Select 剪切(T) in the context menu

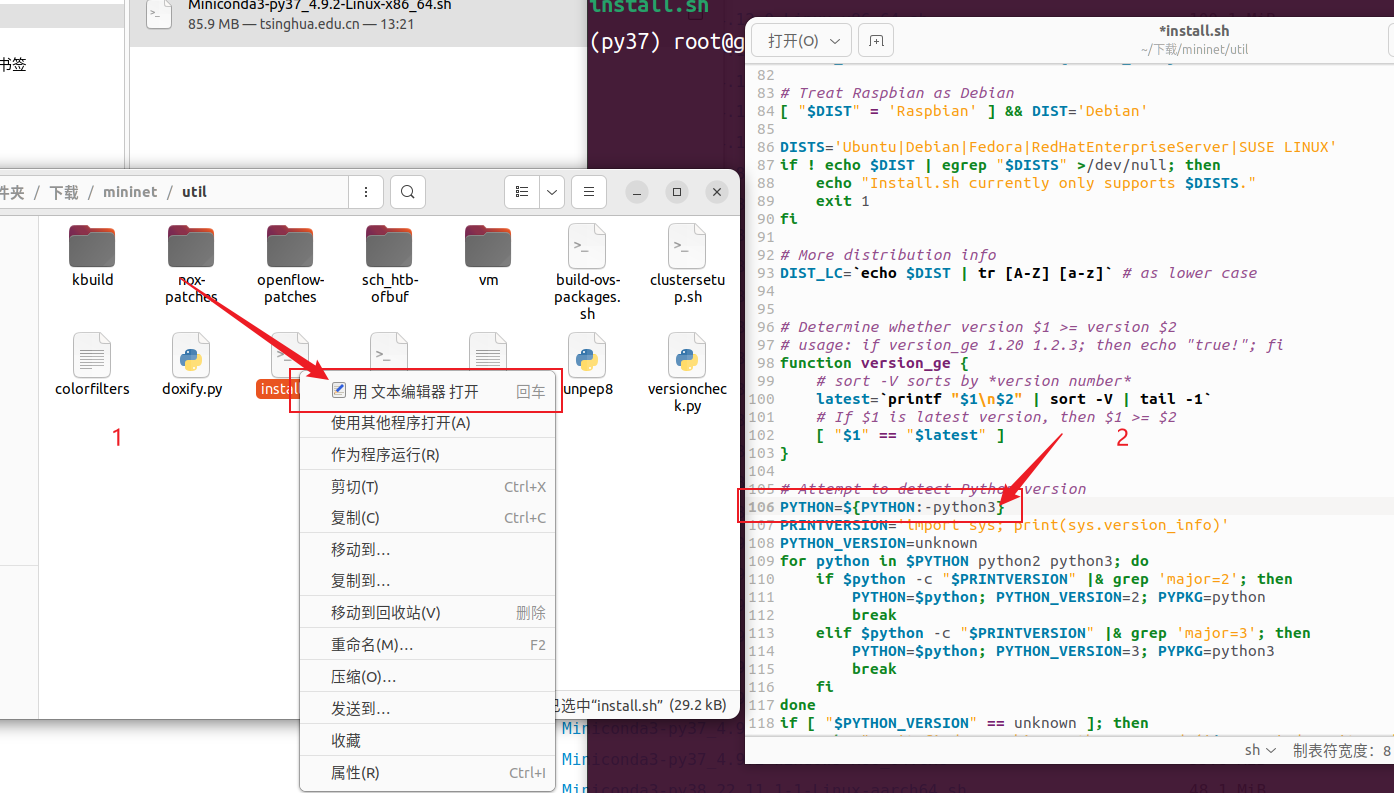tap(427, 487)
